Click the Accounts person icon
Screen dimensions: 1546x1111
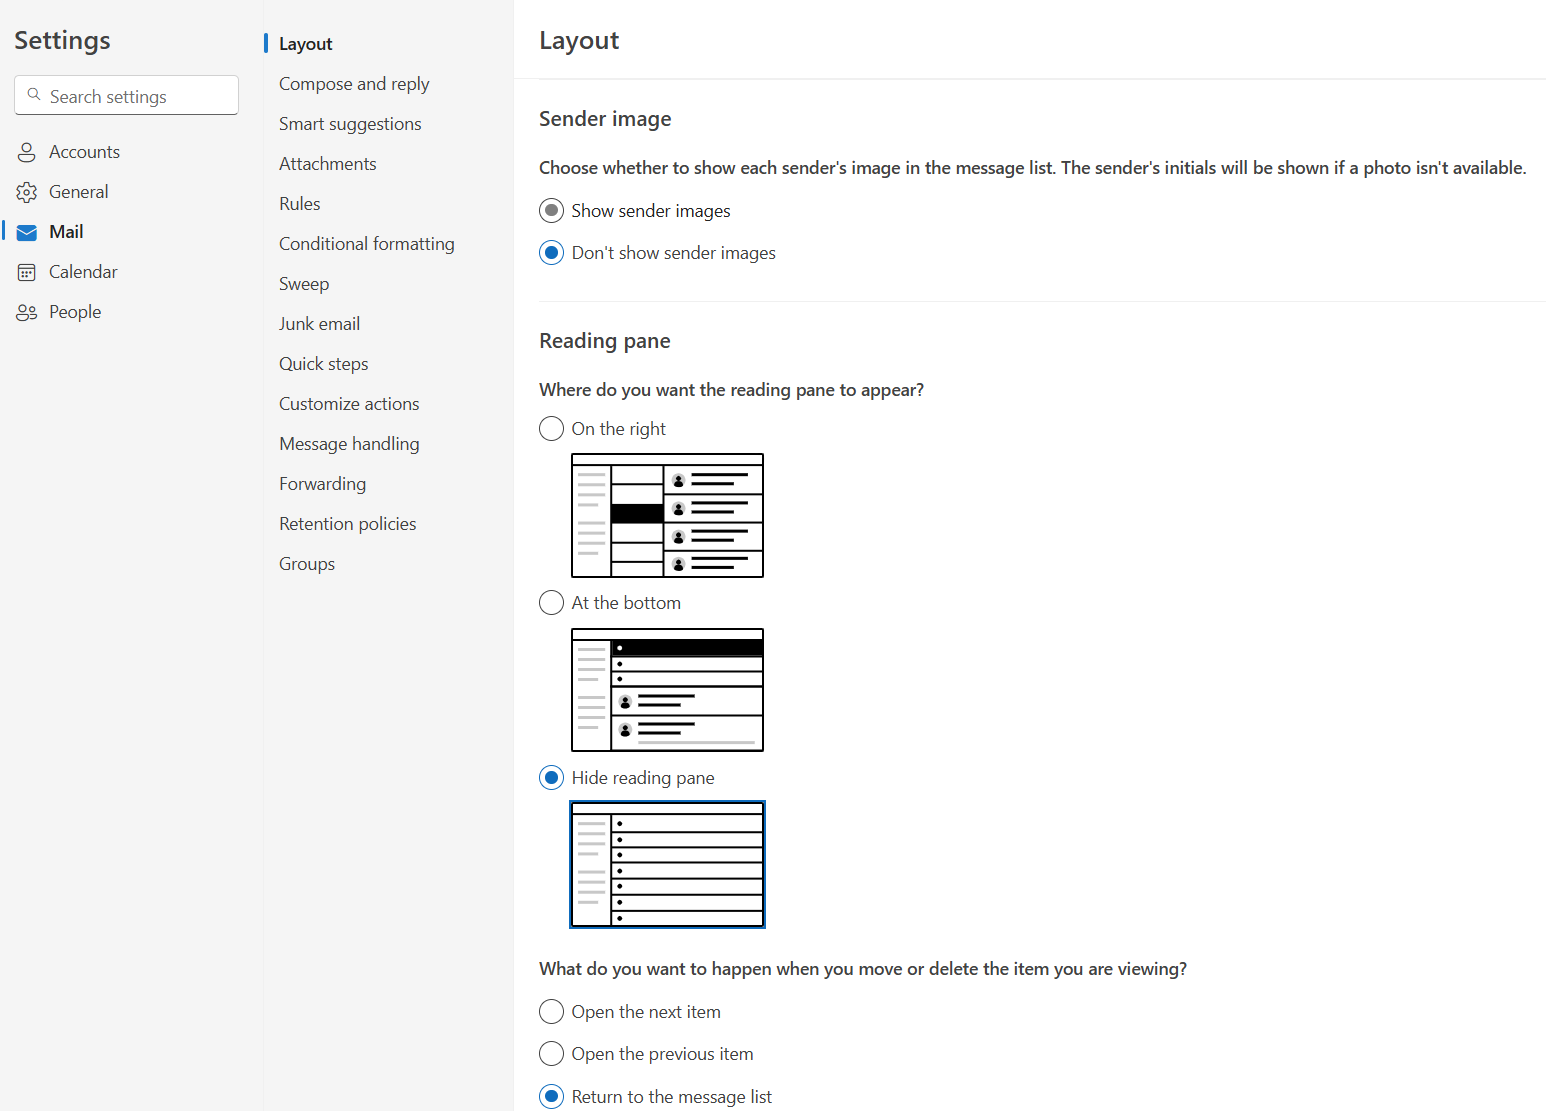pos(27,152)
